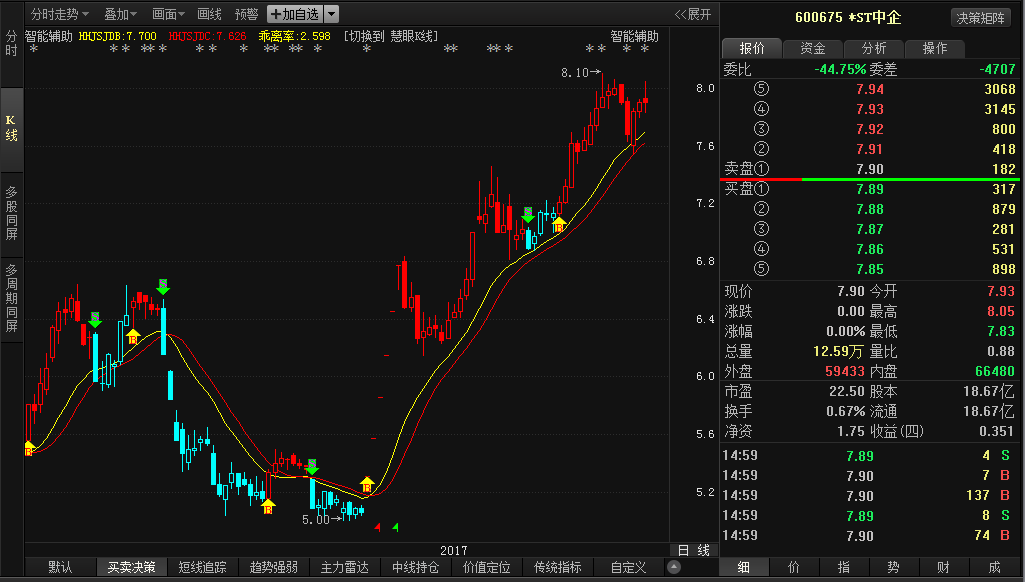1025x582 pixels.
Task: Click the 5.00 low price arrow label
Action: [x=322, y=519]
